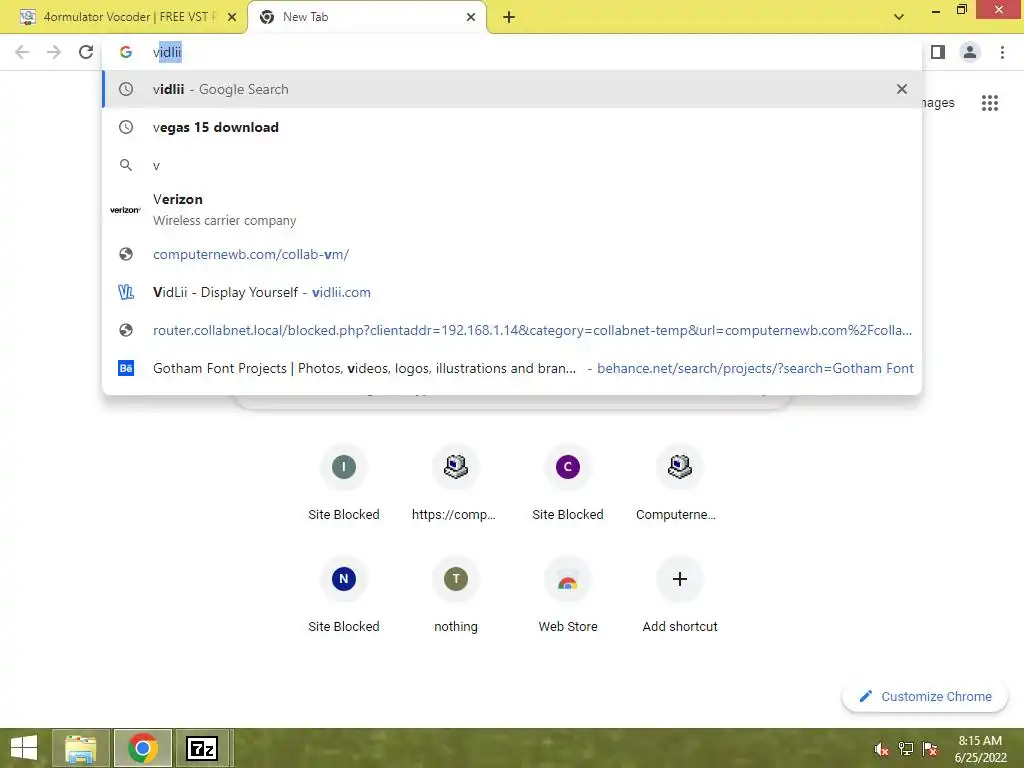Click the Chrome taskbar icon
Viewport: 1024px width, 768px height.
click(x=143, y=748)
